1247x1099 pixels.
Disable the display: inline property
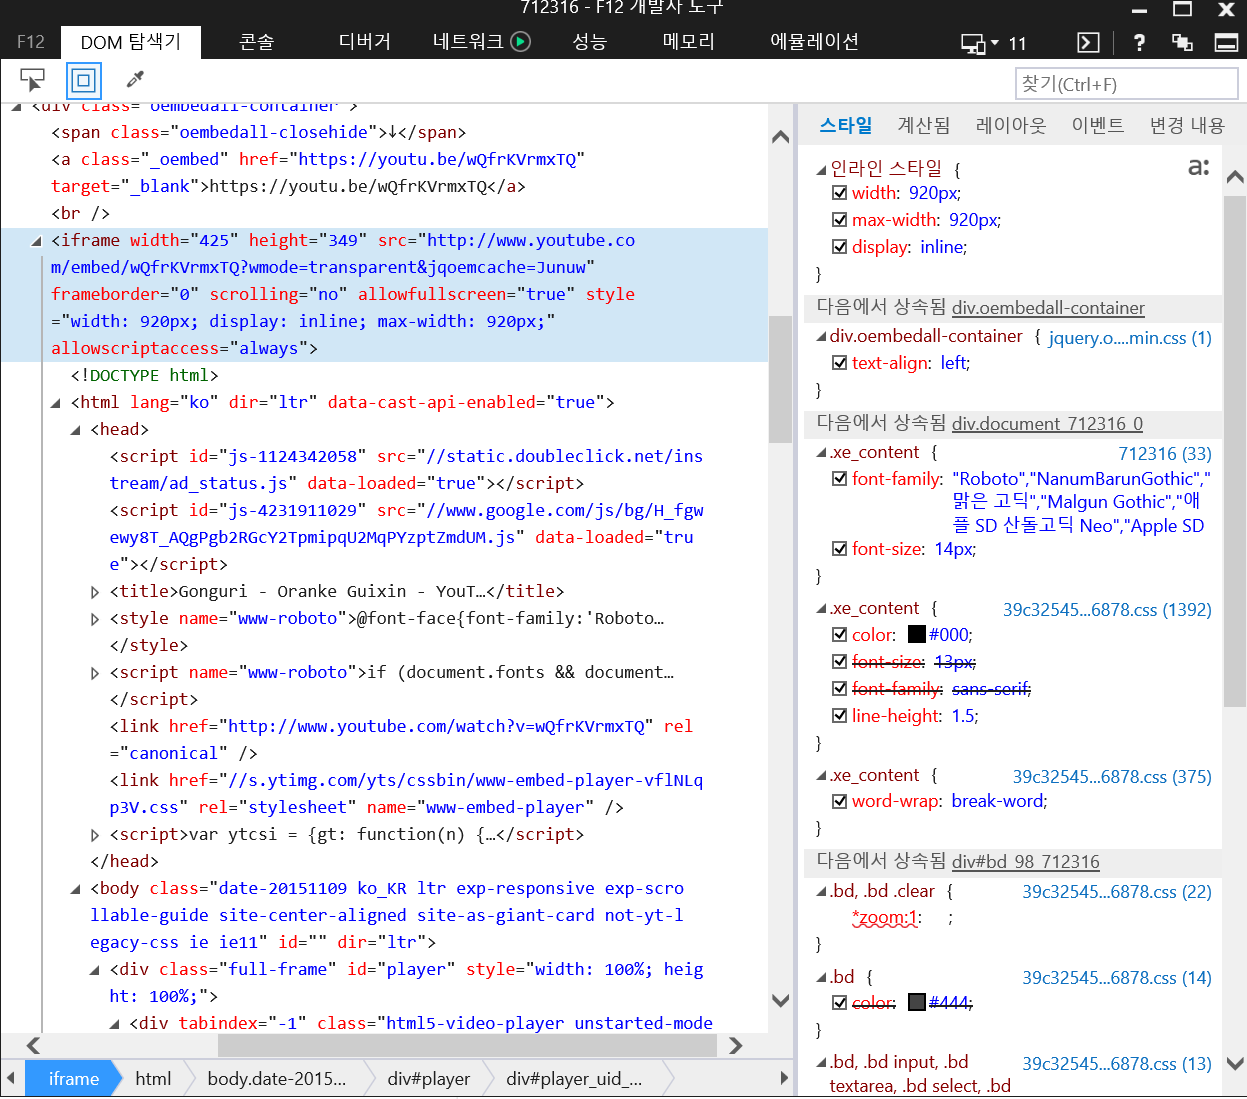840,247
